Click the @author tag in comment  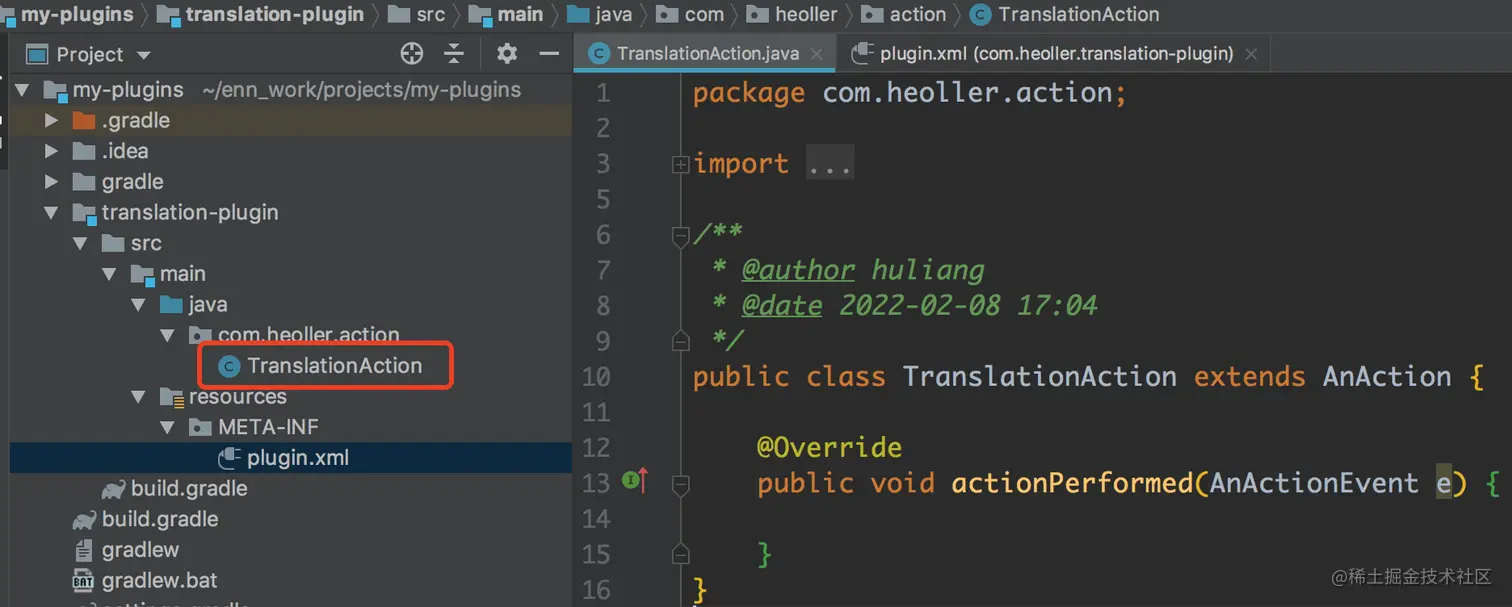click(x=798, y=270)
